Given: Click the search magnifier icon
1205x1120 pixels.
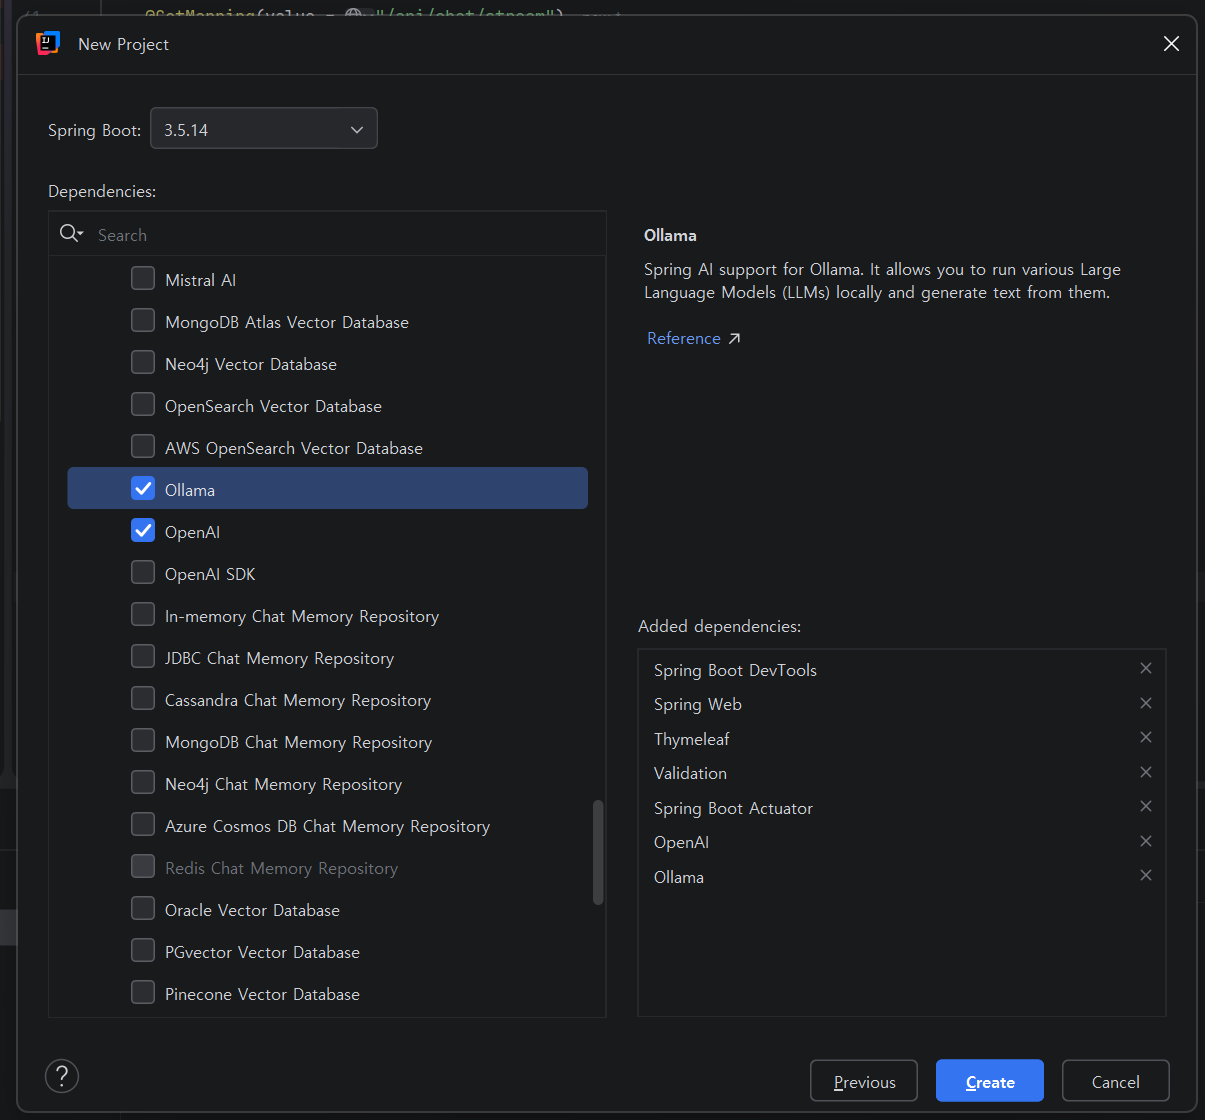Looking at the screenshot, I should [71, 233].
